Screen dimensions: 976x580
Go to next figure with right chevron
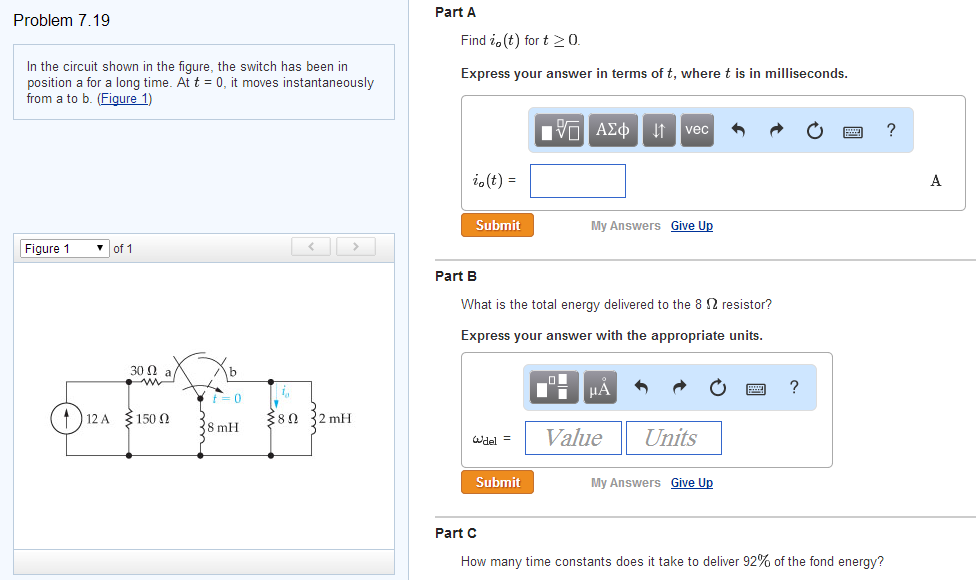click(x=355, y=246)
